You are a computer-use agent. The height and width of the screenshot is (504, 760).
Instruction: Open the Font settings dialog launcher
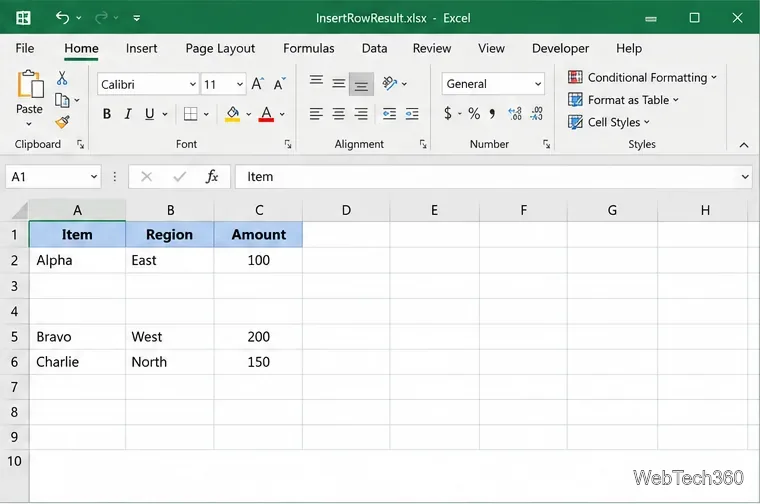click(288, 144)
